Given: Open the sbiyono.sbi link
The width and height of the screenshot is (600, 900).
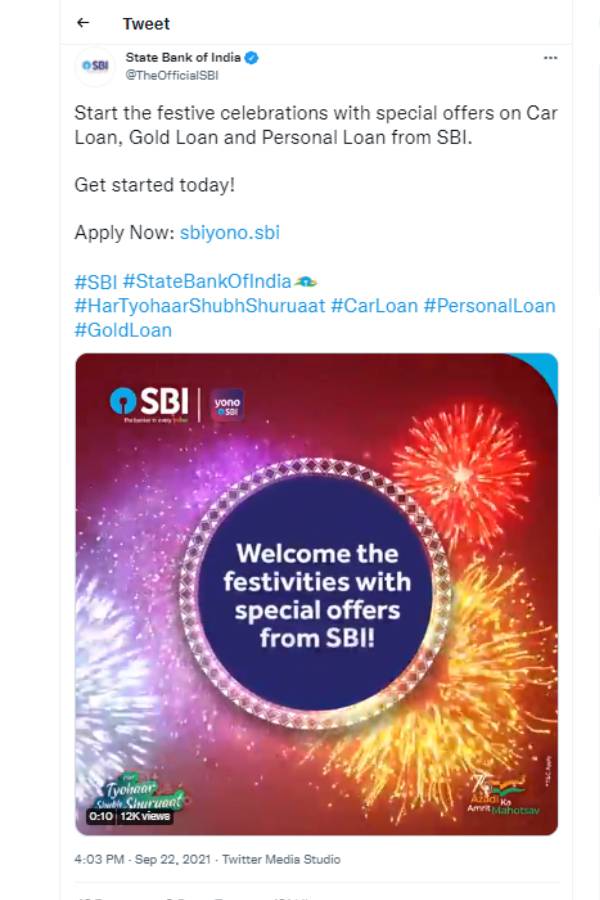Looking at the screenshot, I should (x=230, y=233).
